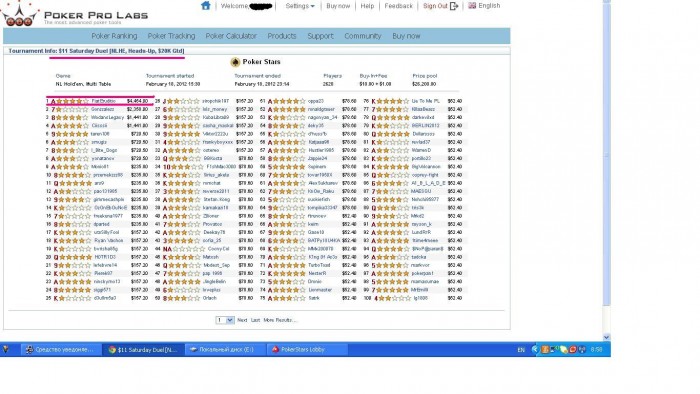700x394 pixels.
Task: Click the $4,464.80 first place prize
Action: coord(138,101)
